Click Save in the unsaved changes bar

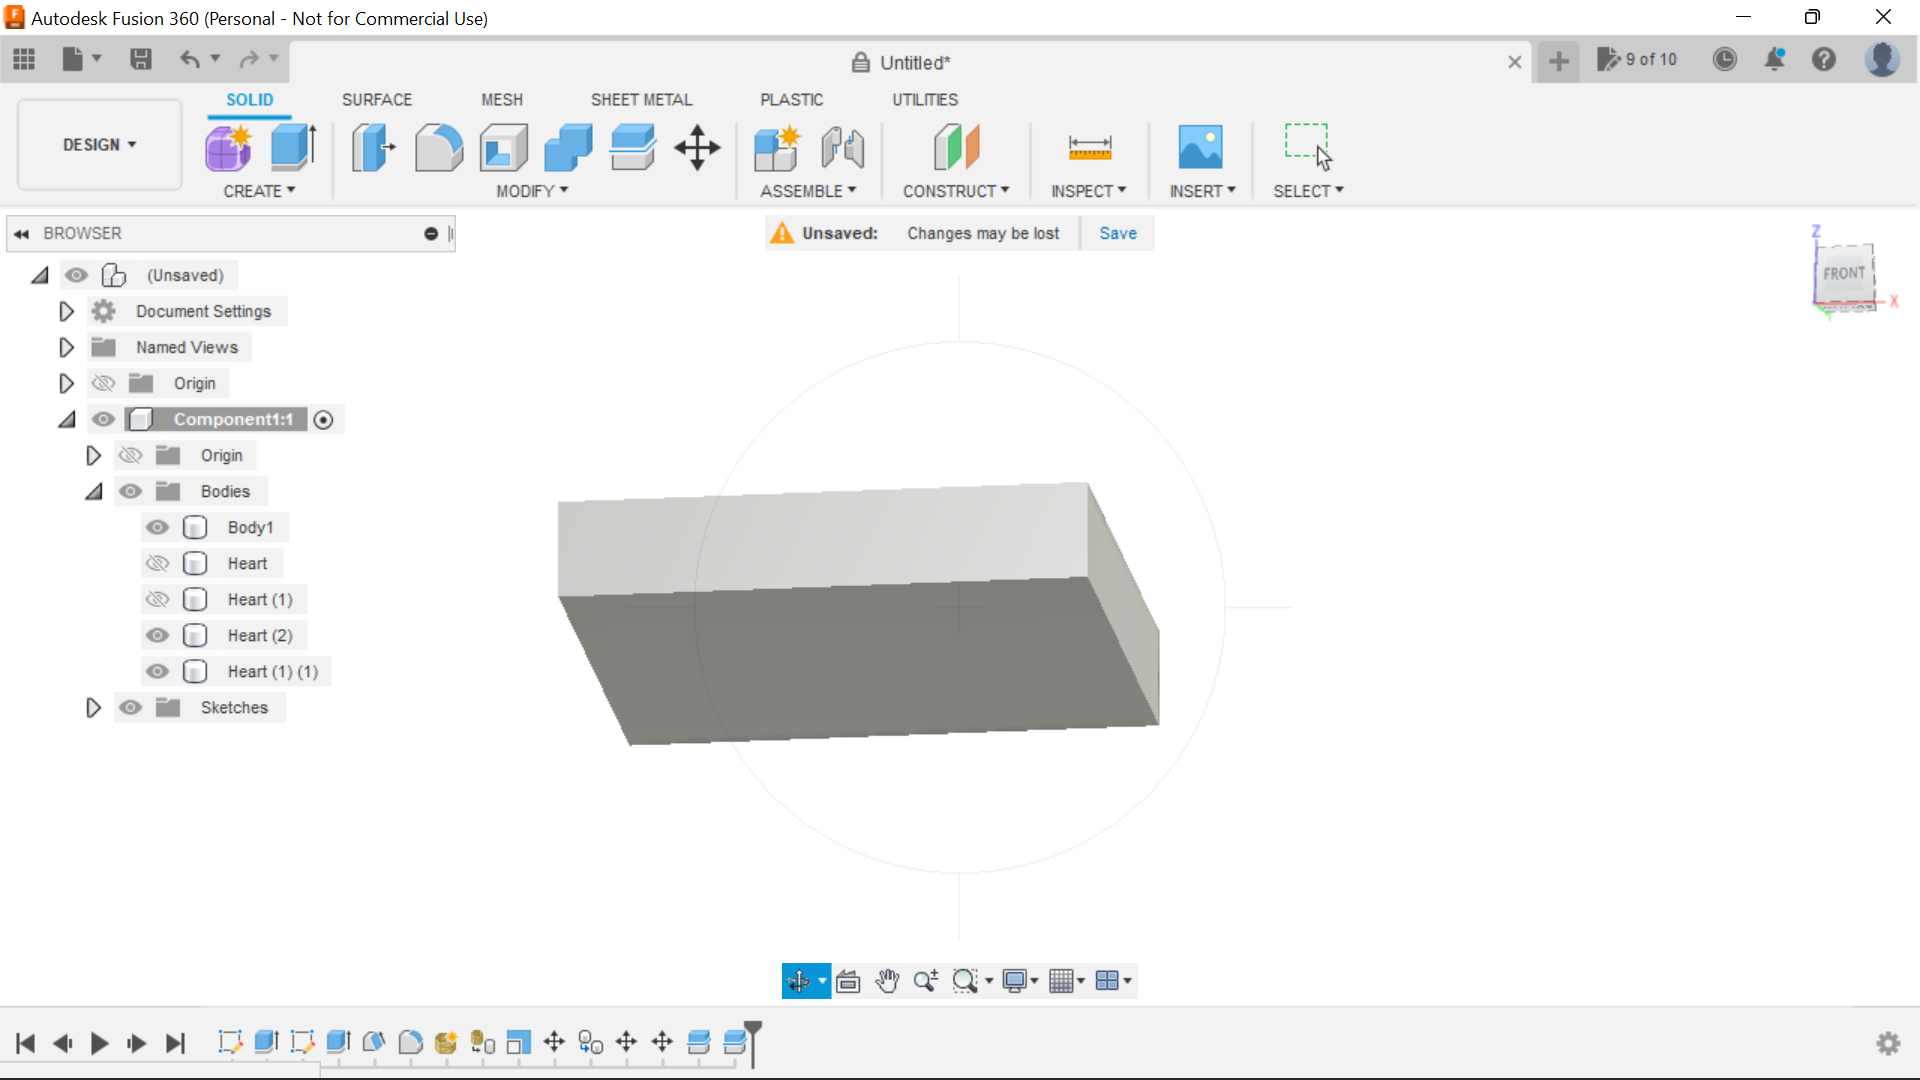pyautogui.click(x=1117, y=233)
